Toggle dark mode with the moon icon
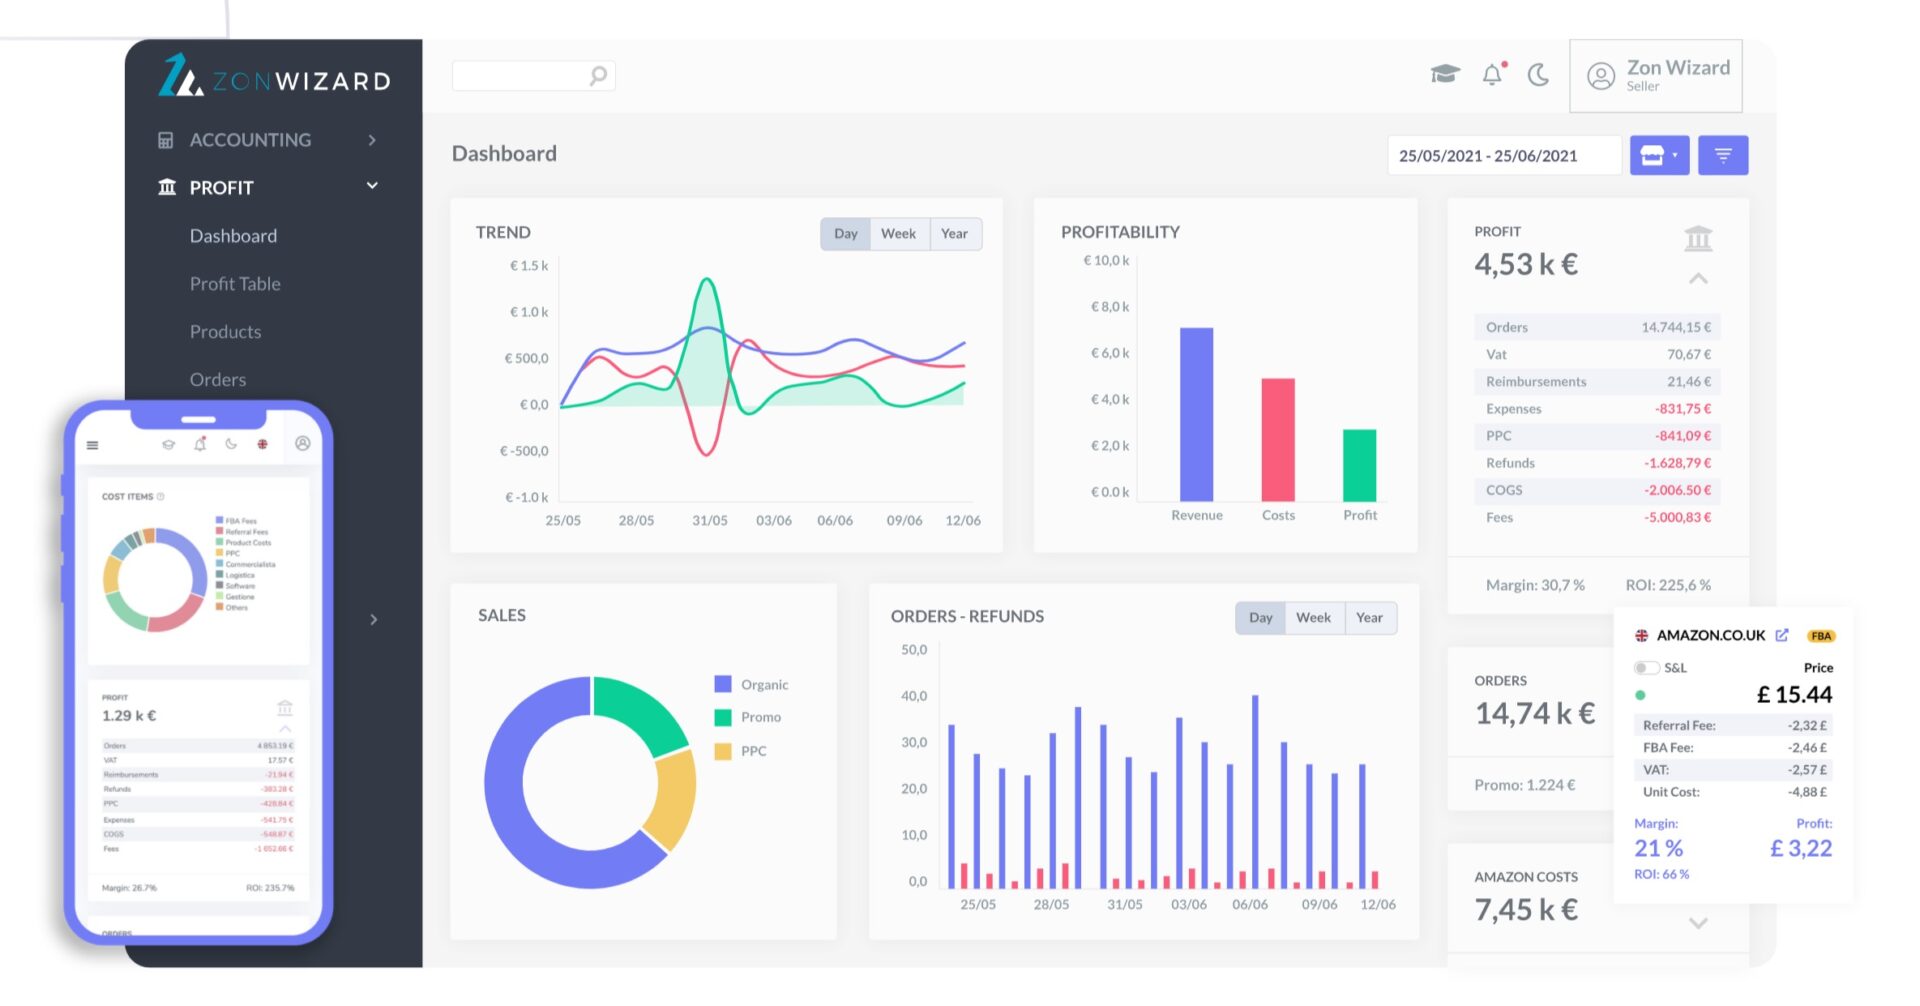The image size is (1920, 1006). [x=1539, y=75]
